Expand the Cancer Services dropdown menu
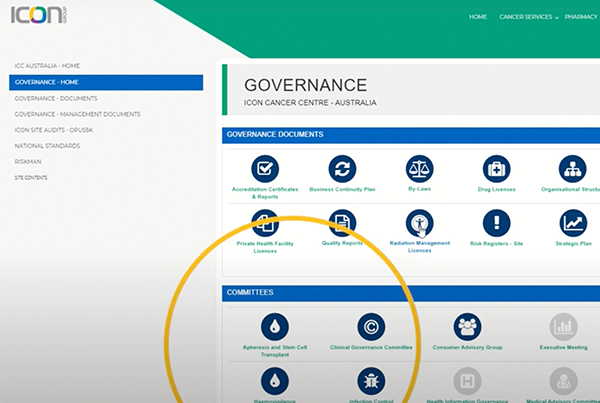 (528, 17)
